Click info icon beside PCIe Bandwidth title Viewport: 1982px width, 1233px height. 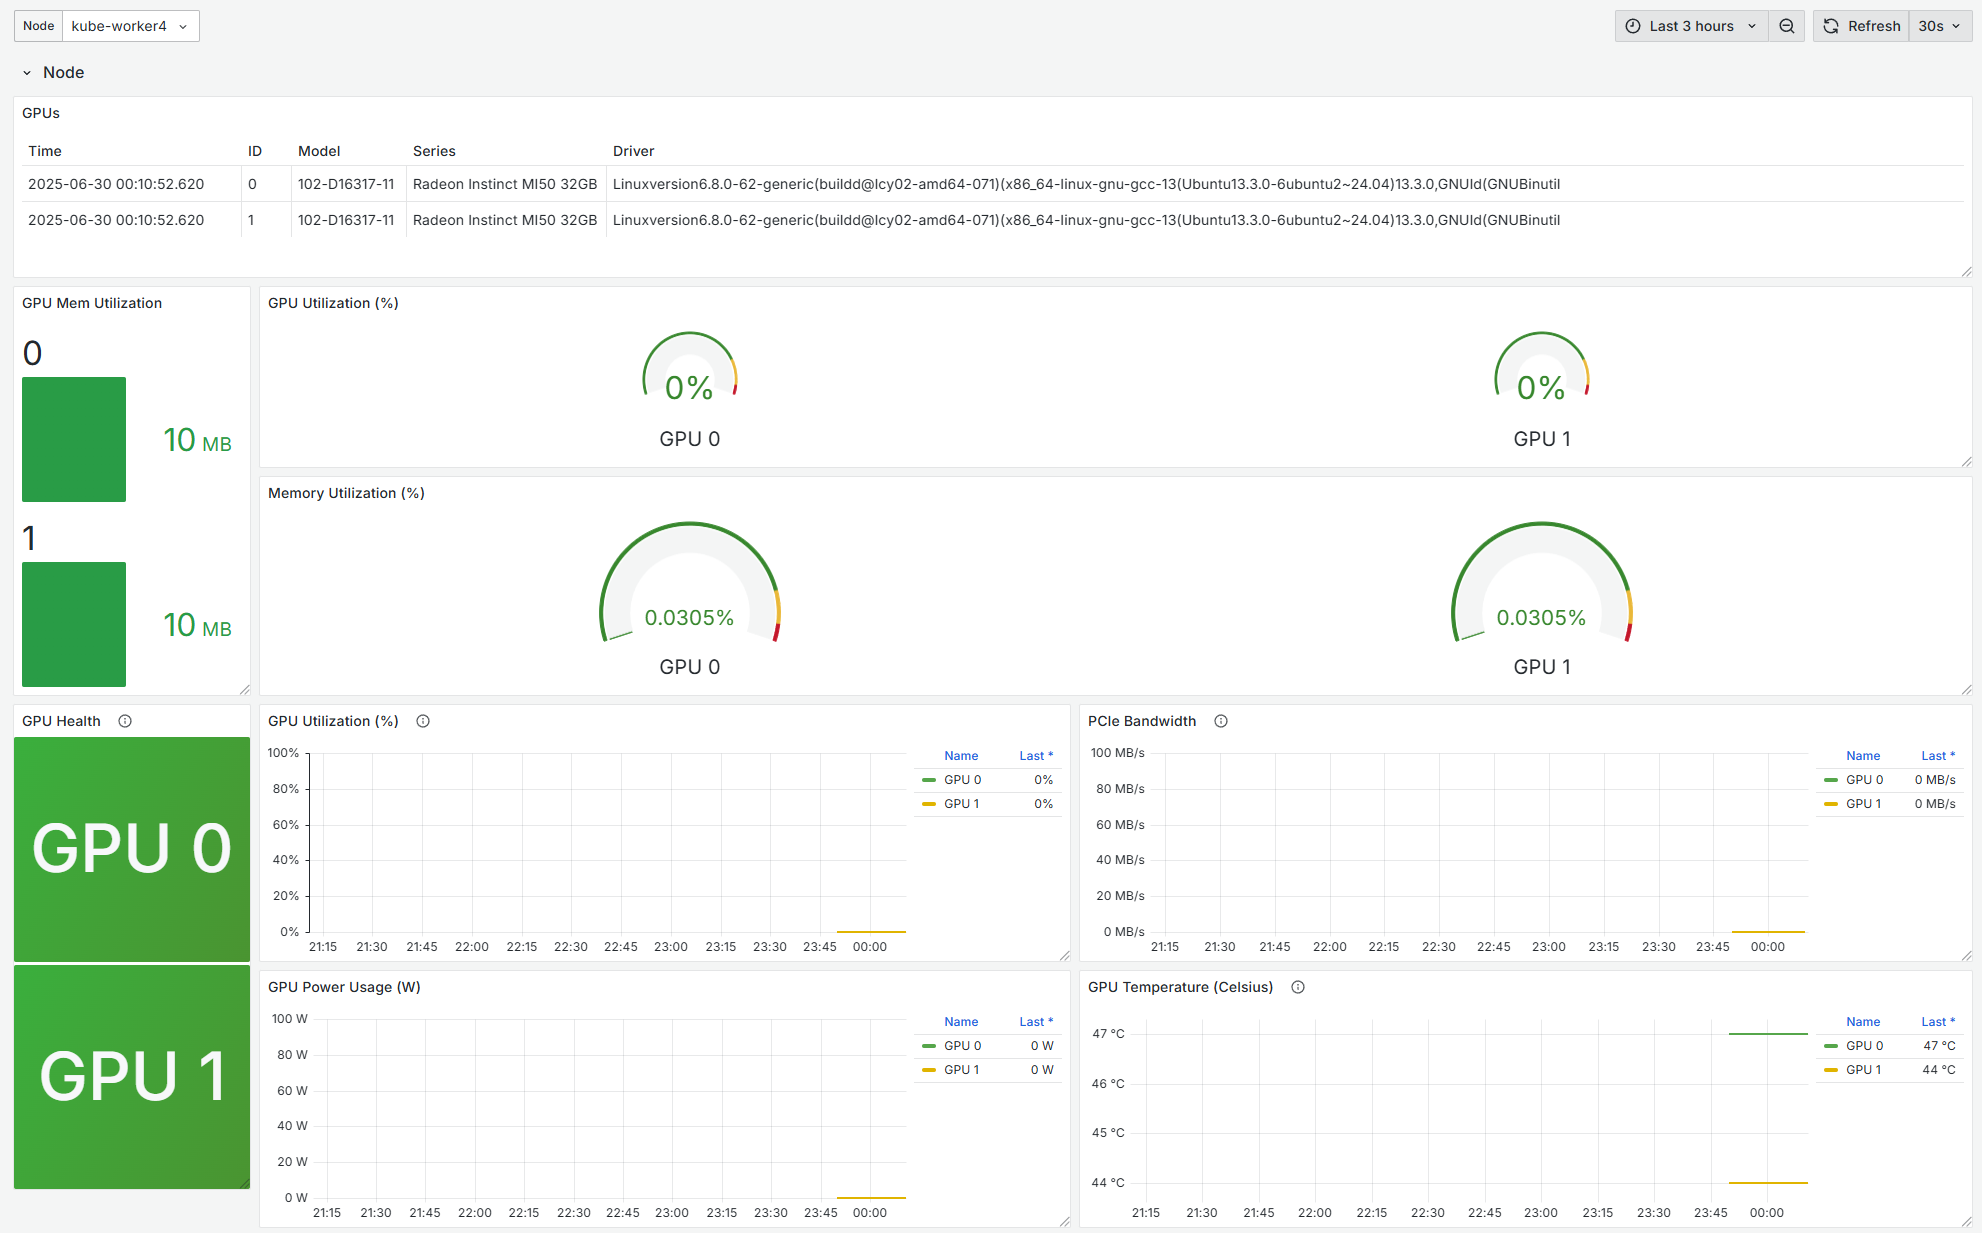click(x=1221, y=721)
